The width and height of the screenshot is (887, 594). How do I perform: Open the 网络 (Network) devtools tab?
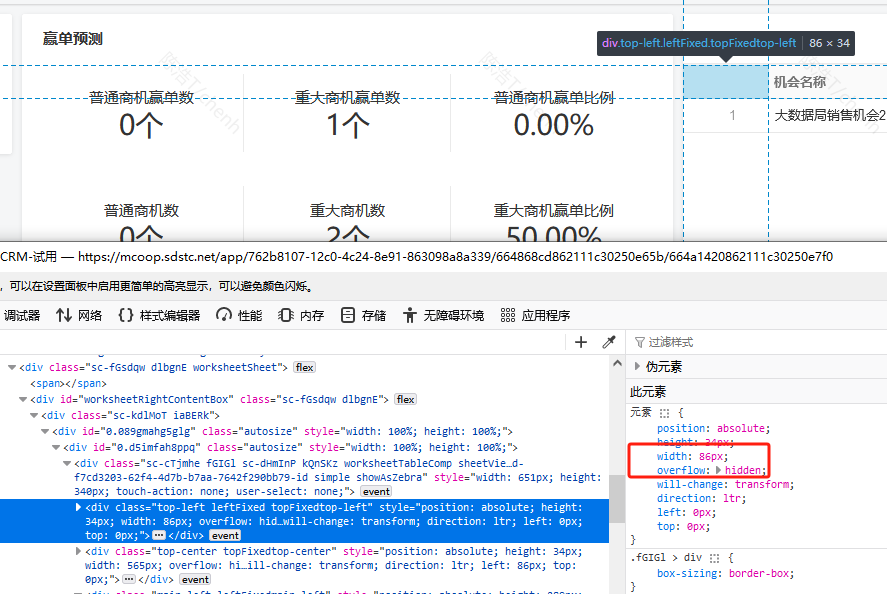coord(79,315)
